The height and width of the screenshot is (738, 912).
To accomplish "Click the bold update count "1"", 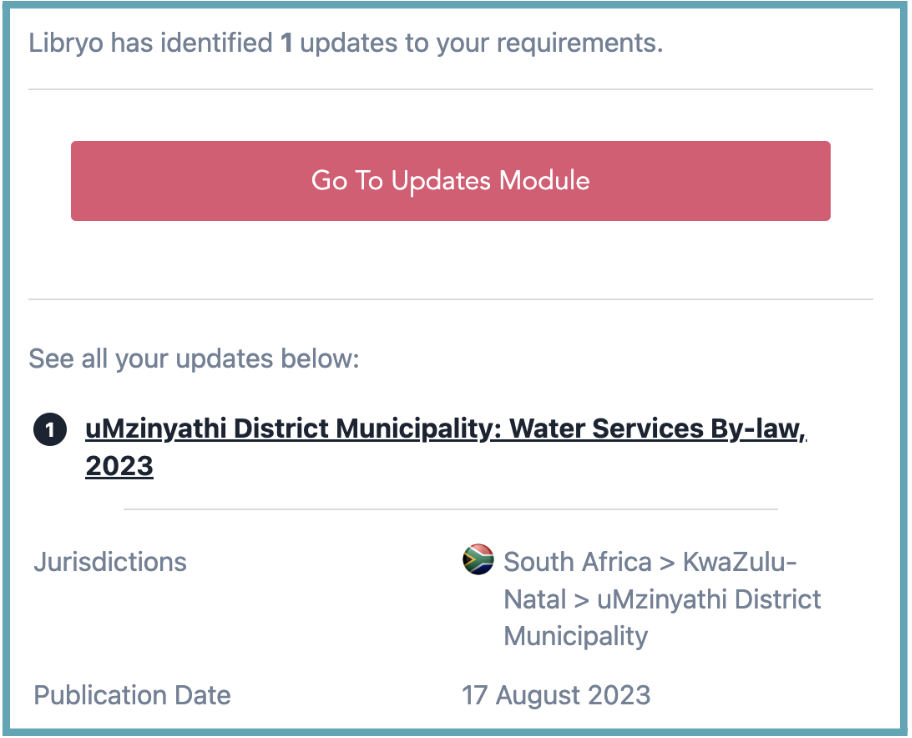I will point(286,44).
